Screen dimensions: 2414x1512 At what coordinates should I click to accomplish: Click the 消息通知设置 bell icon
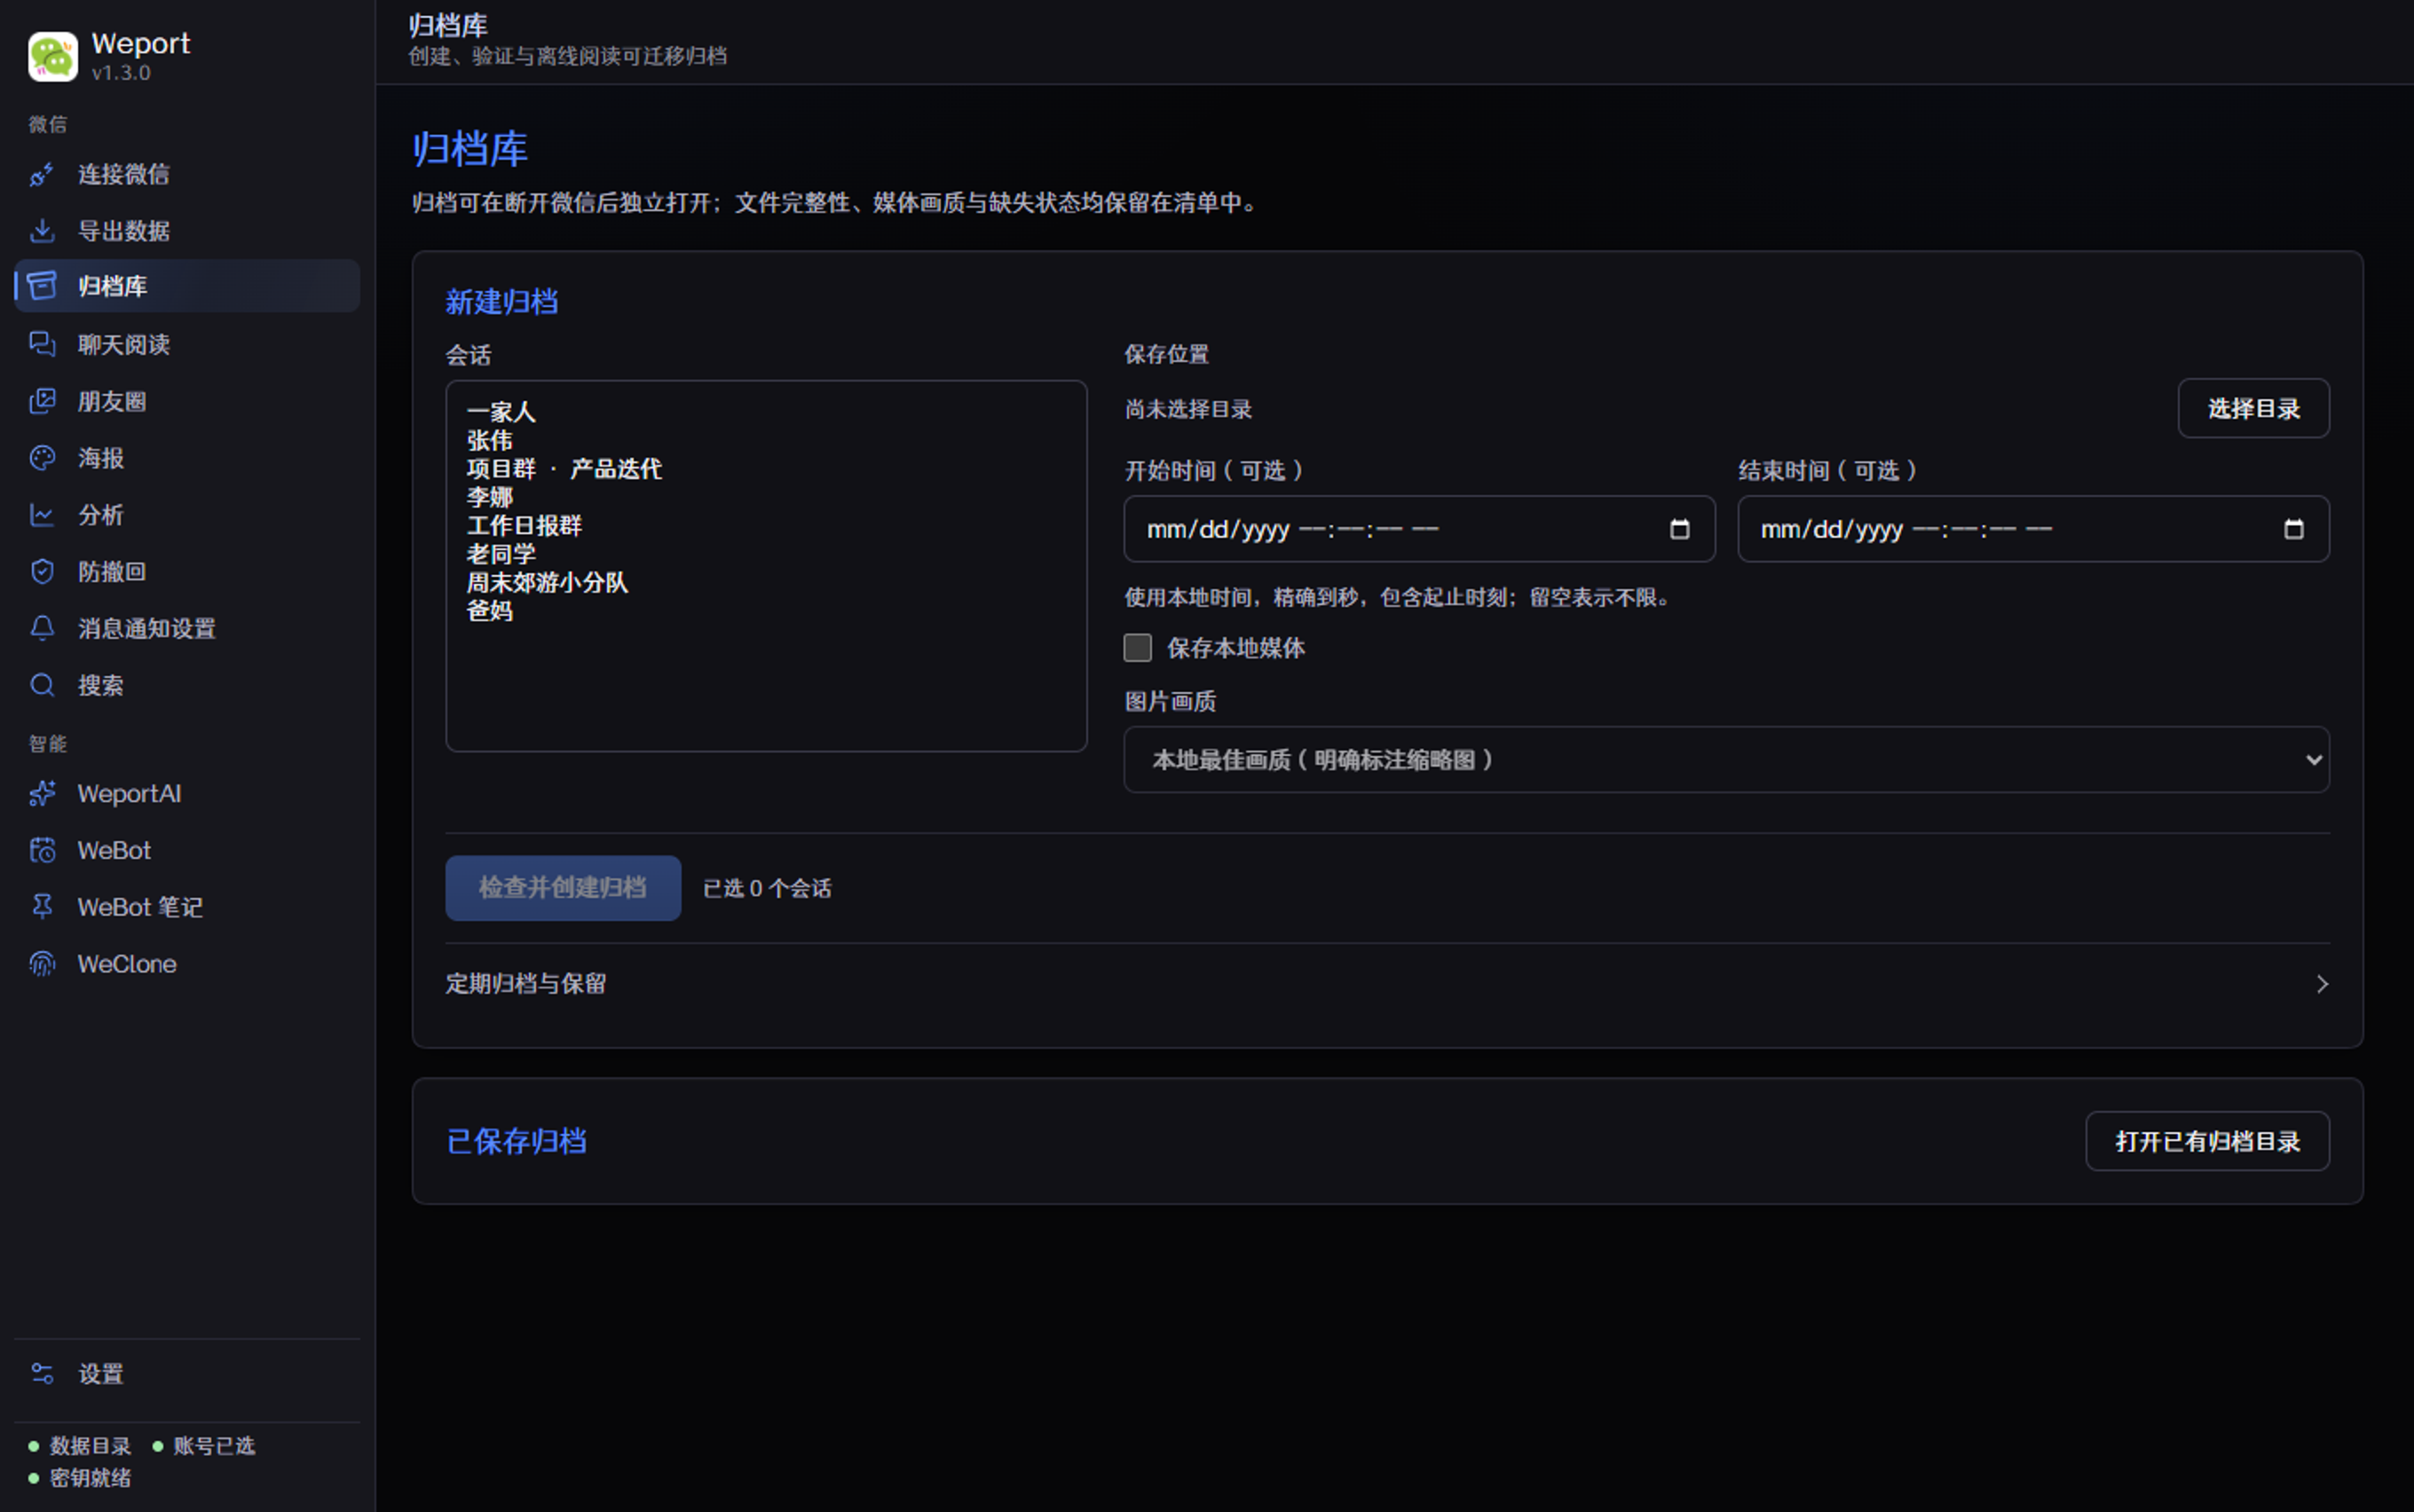42,628
